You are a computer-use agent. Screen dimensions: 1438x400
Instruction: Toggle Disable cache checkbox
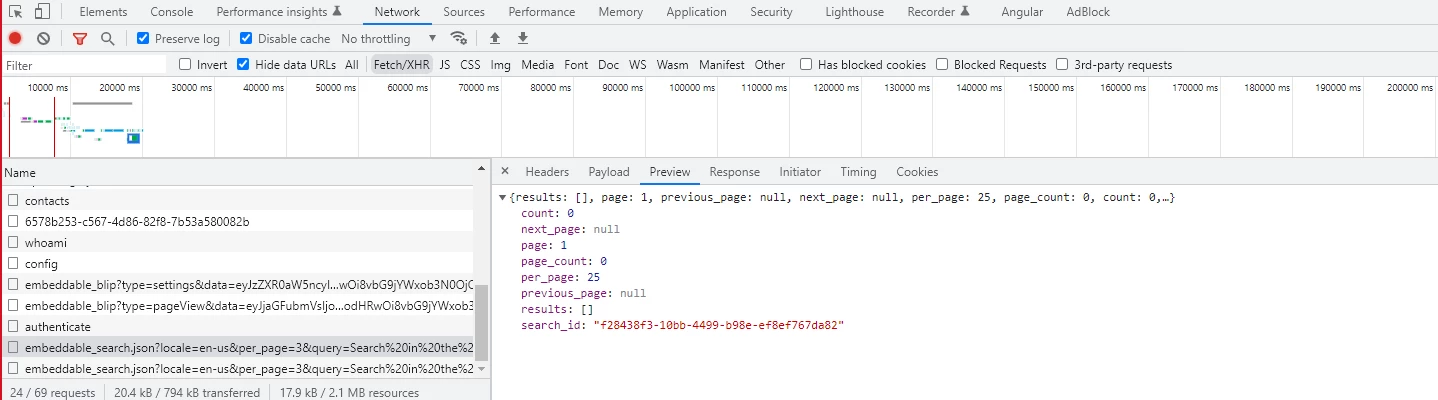(x=246, y=38)
